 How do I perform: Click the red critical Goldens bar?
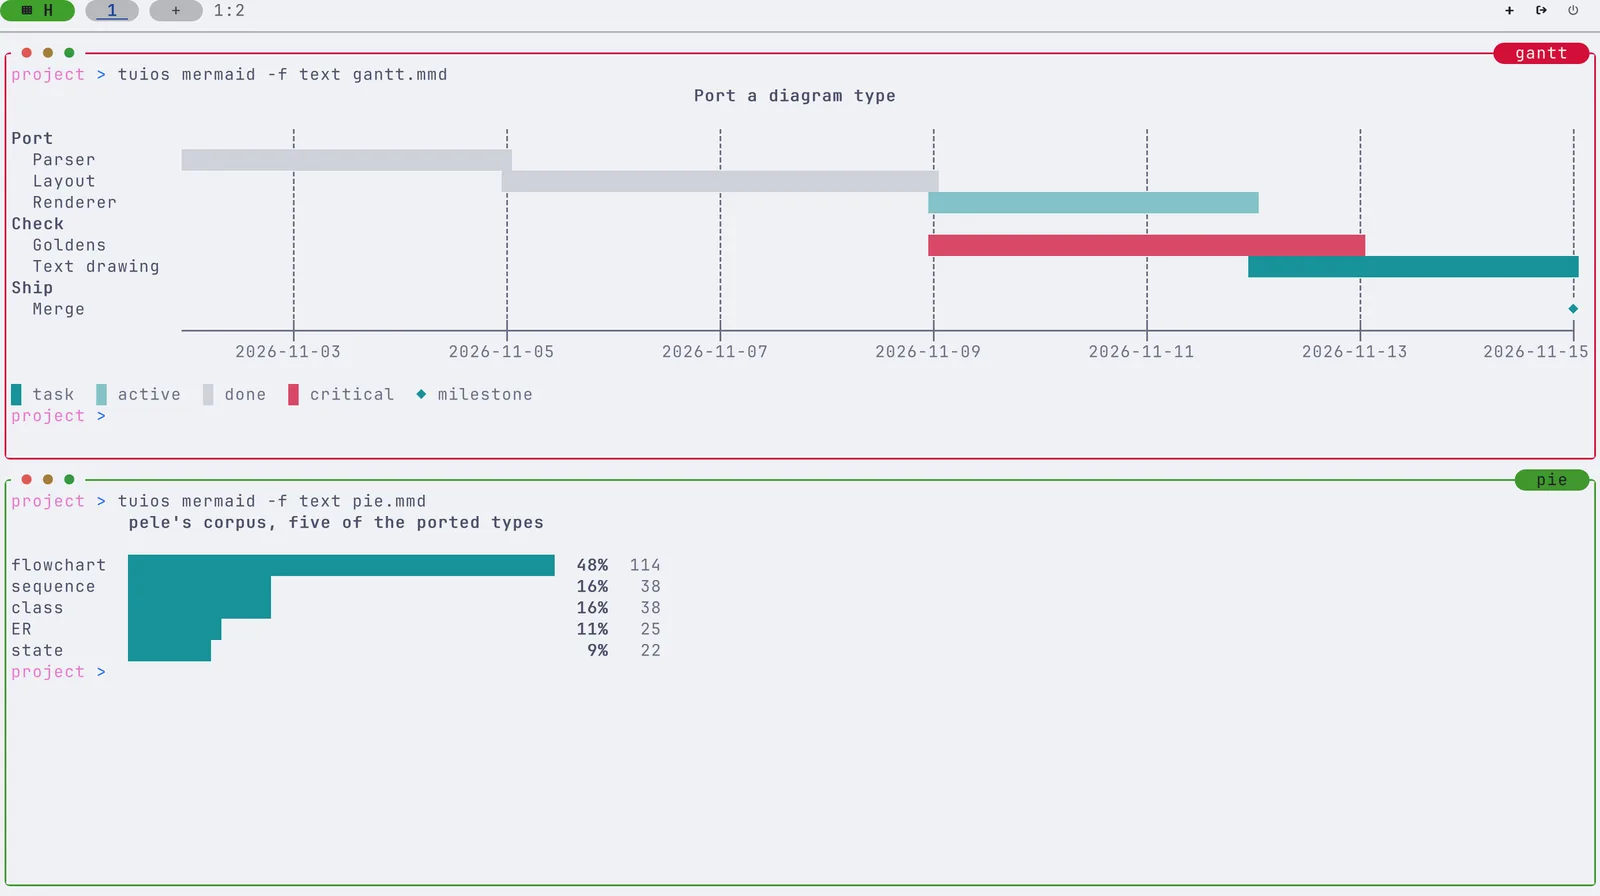[1146, 245]
